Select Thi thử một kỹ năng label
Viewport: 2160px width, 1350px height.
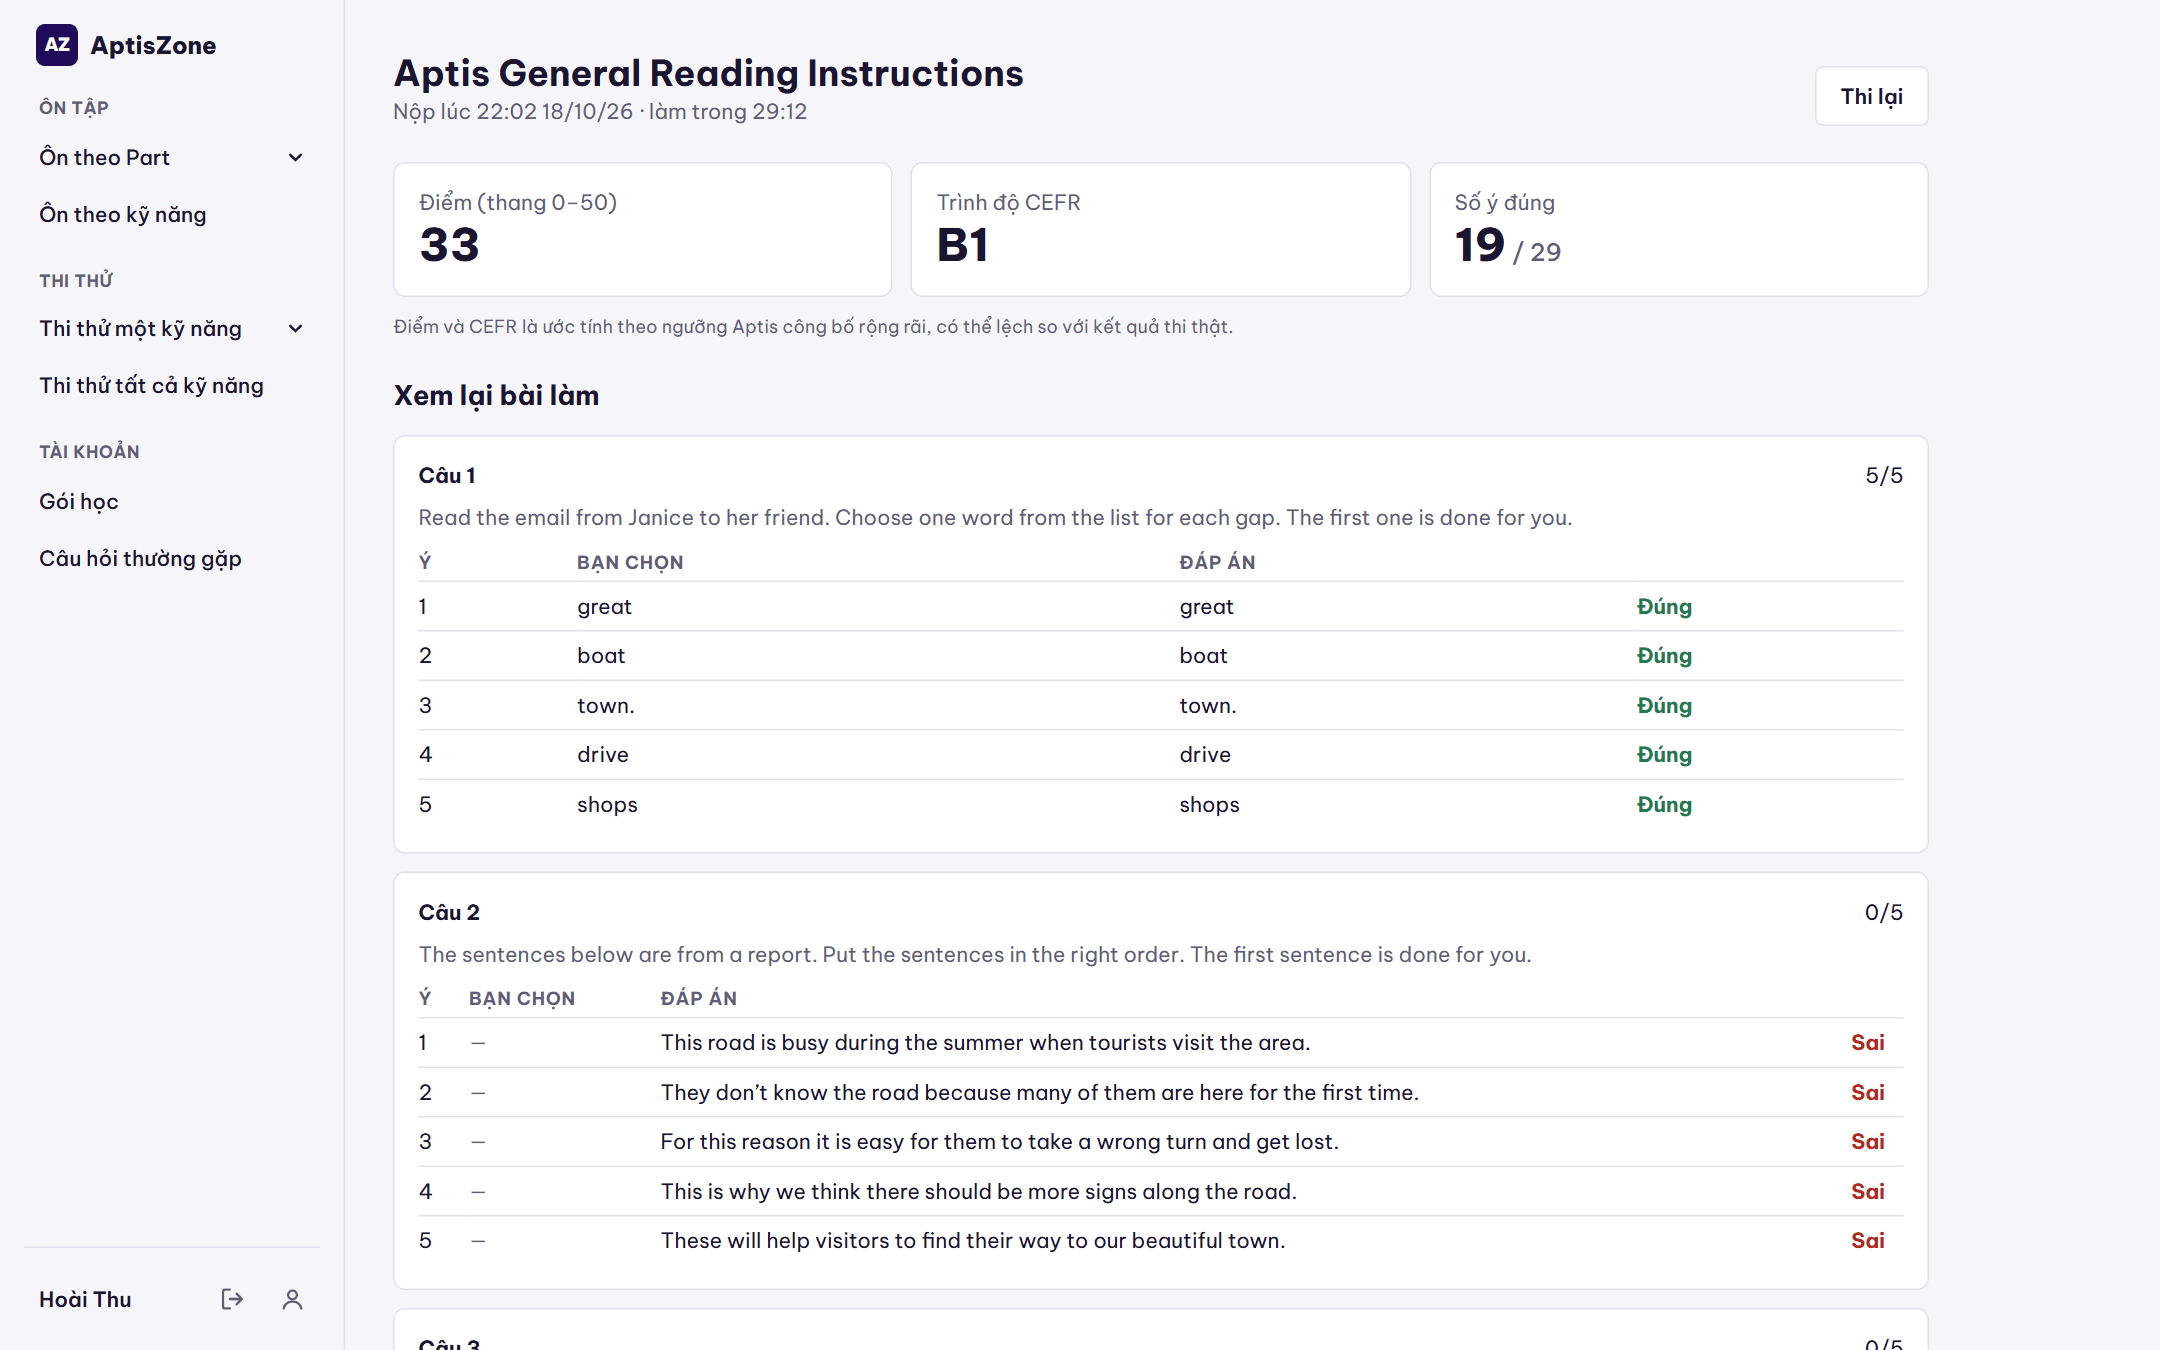[x=140, y=328]
